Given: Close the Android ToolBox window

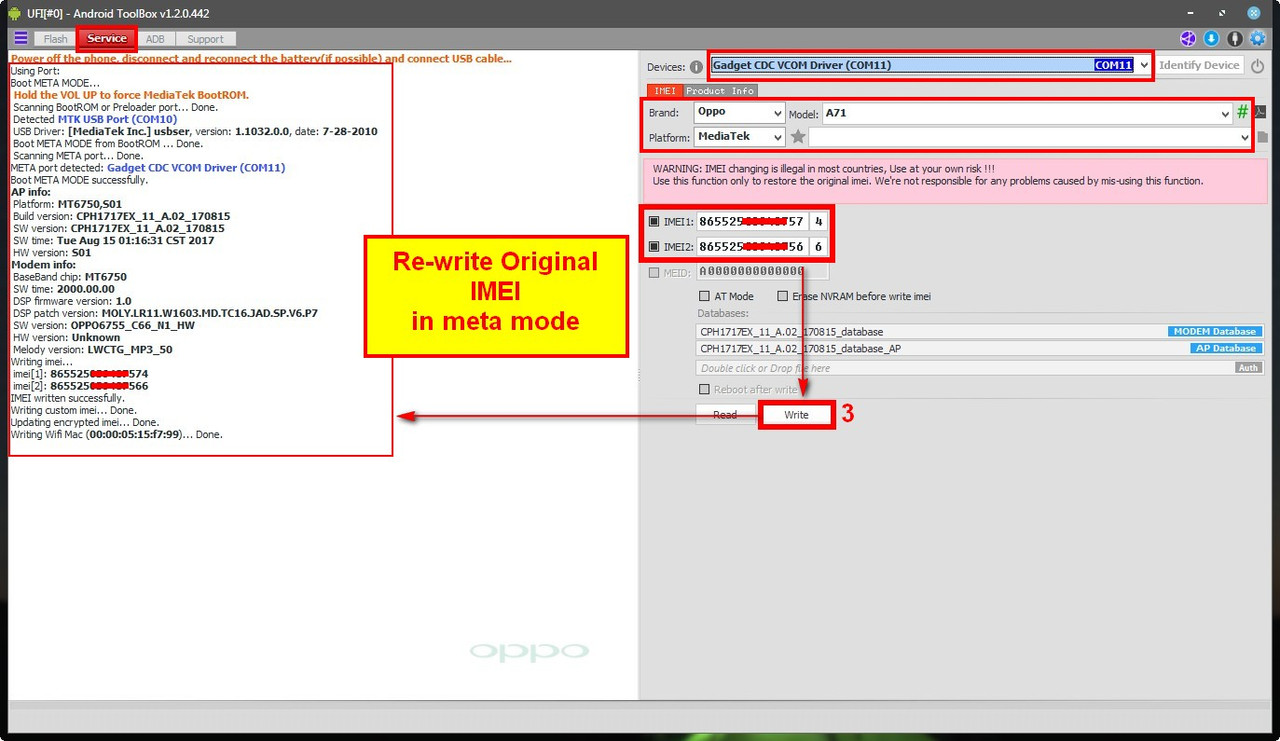Looking at the screenshot, I should (x=1254, y=12).
